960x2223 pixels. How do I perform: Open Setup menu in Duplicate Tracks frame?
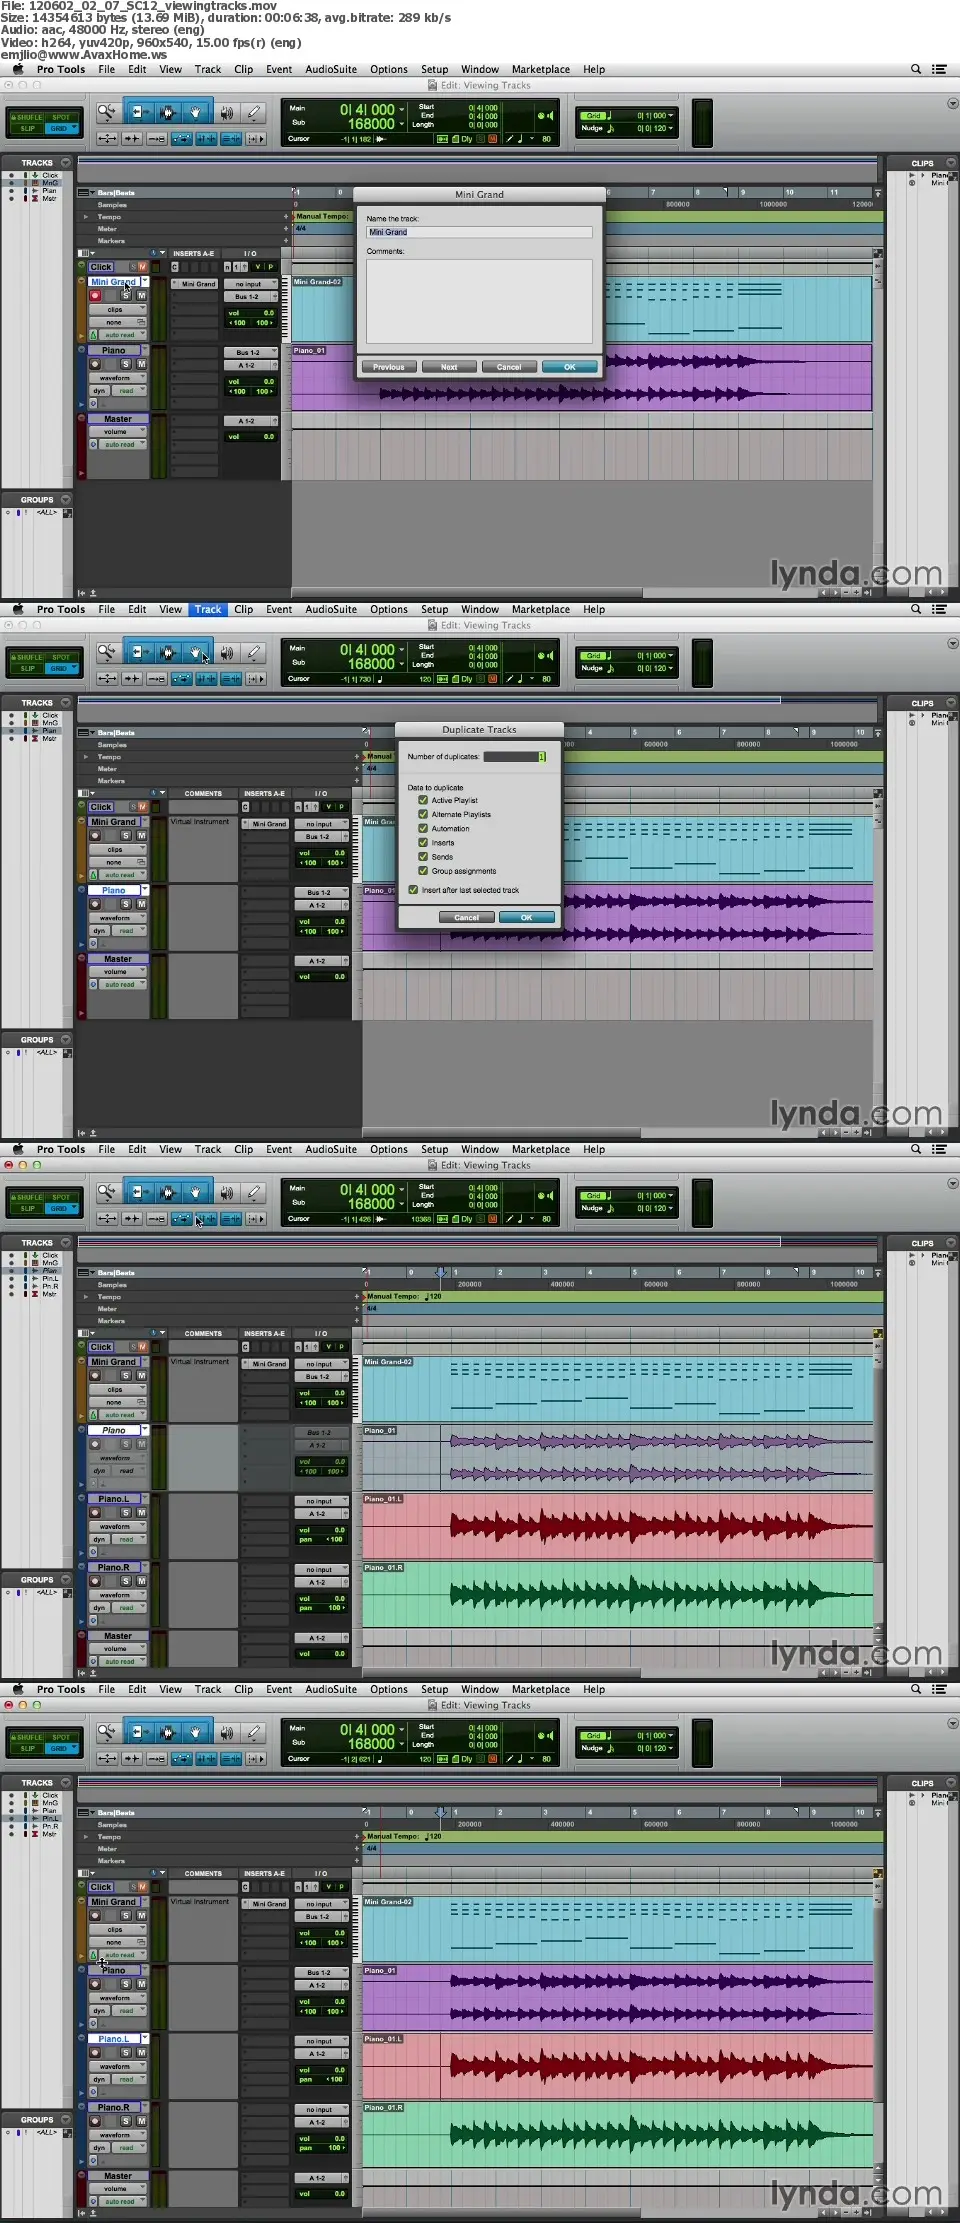point(434,609)
